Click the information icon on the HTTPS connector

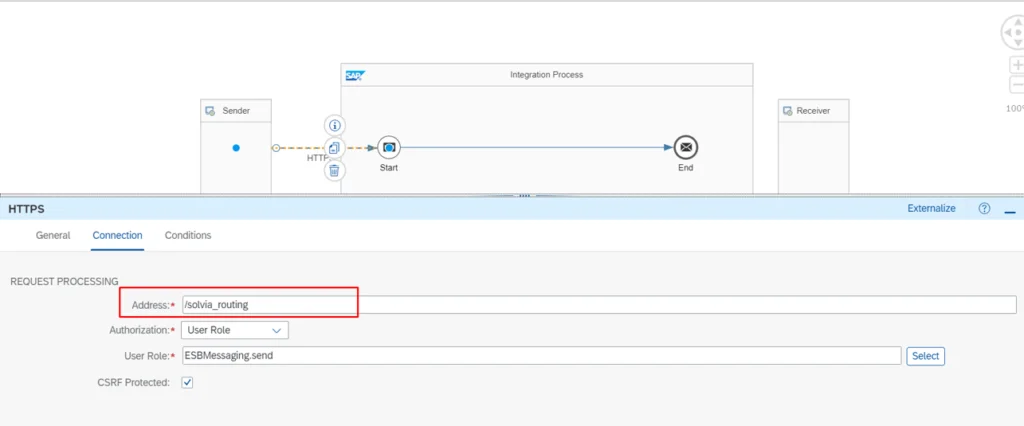coord(335,125)
